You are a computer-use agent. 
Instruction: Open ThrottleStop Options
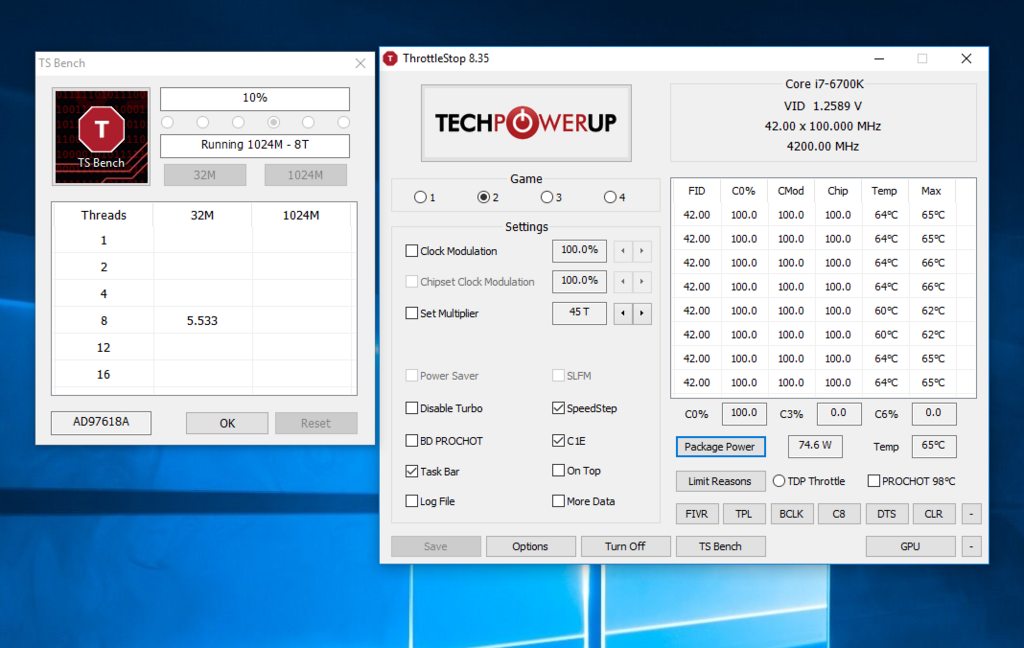coord(530,547)
